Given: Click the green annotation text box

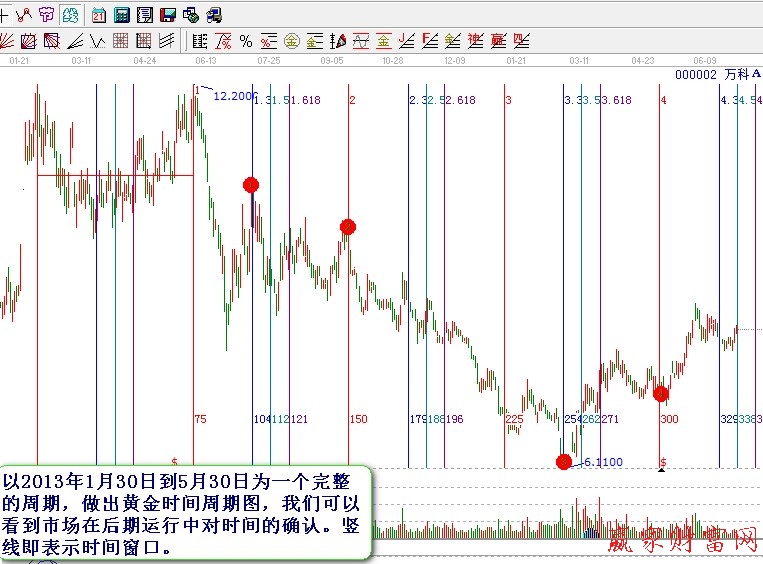Looking at the screenshot, I should click(185, 512).
